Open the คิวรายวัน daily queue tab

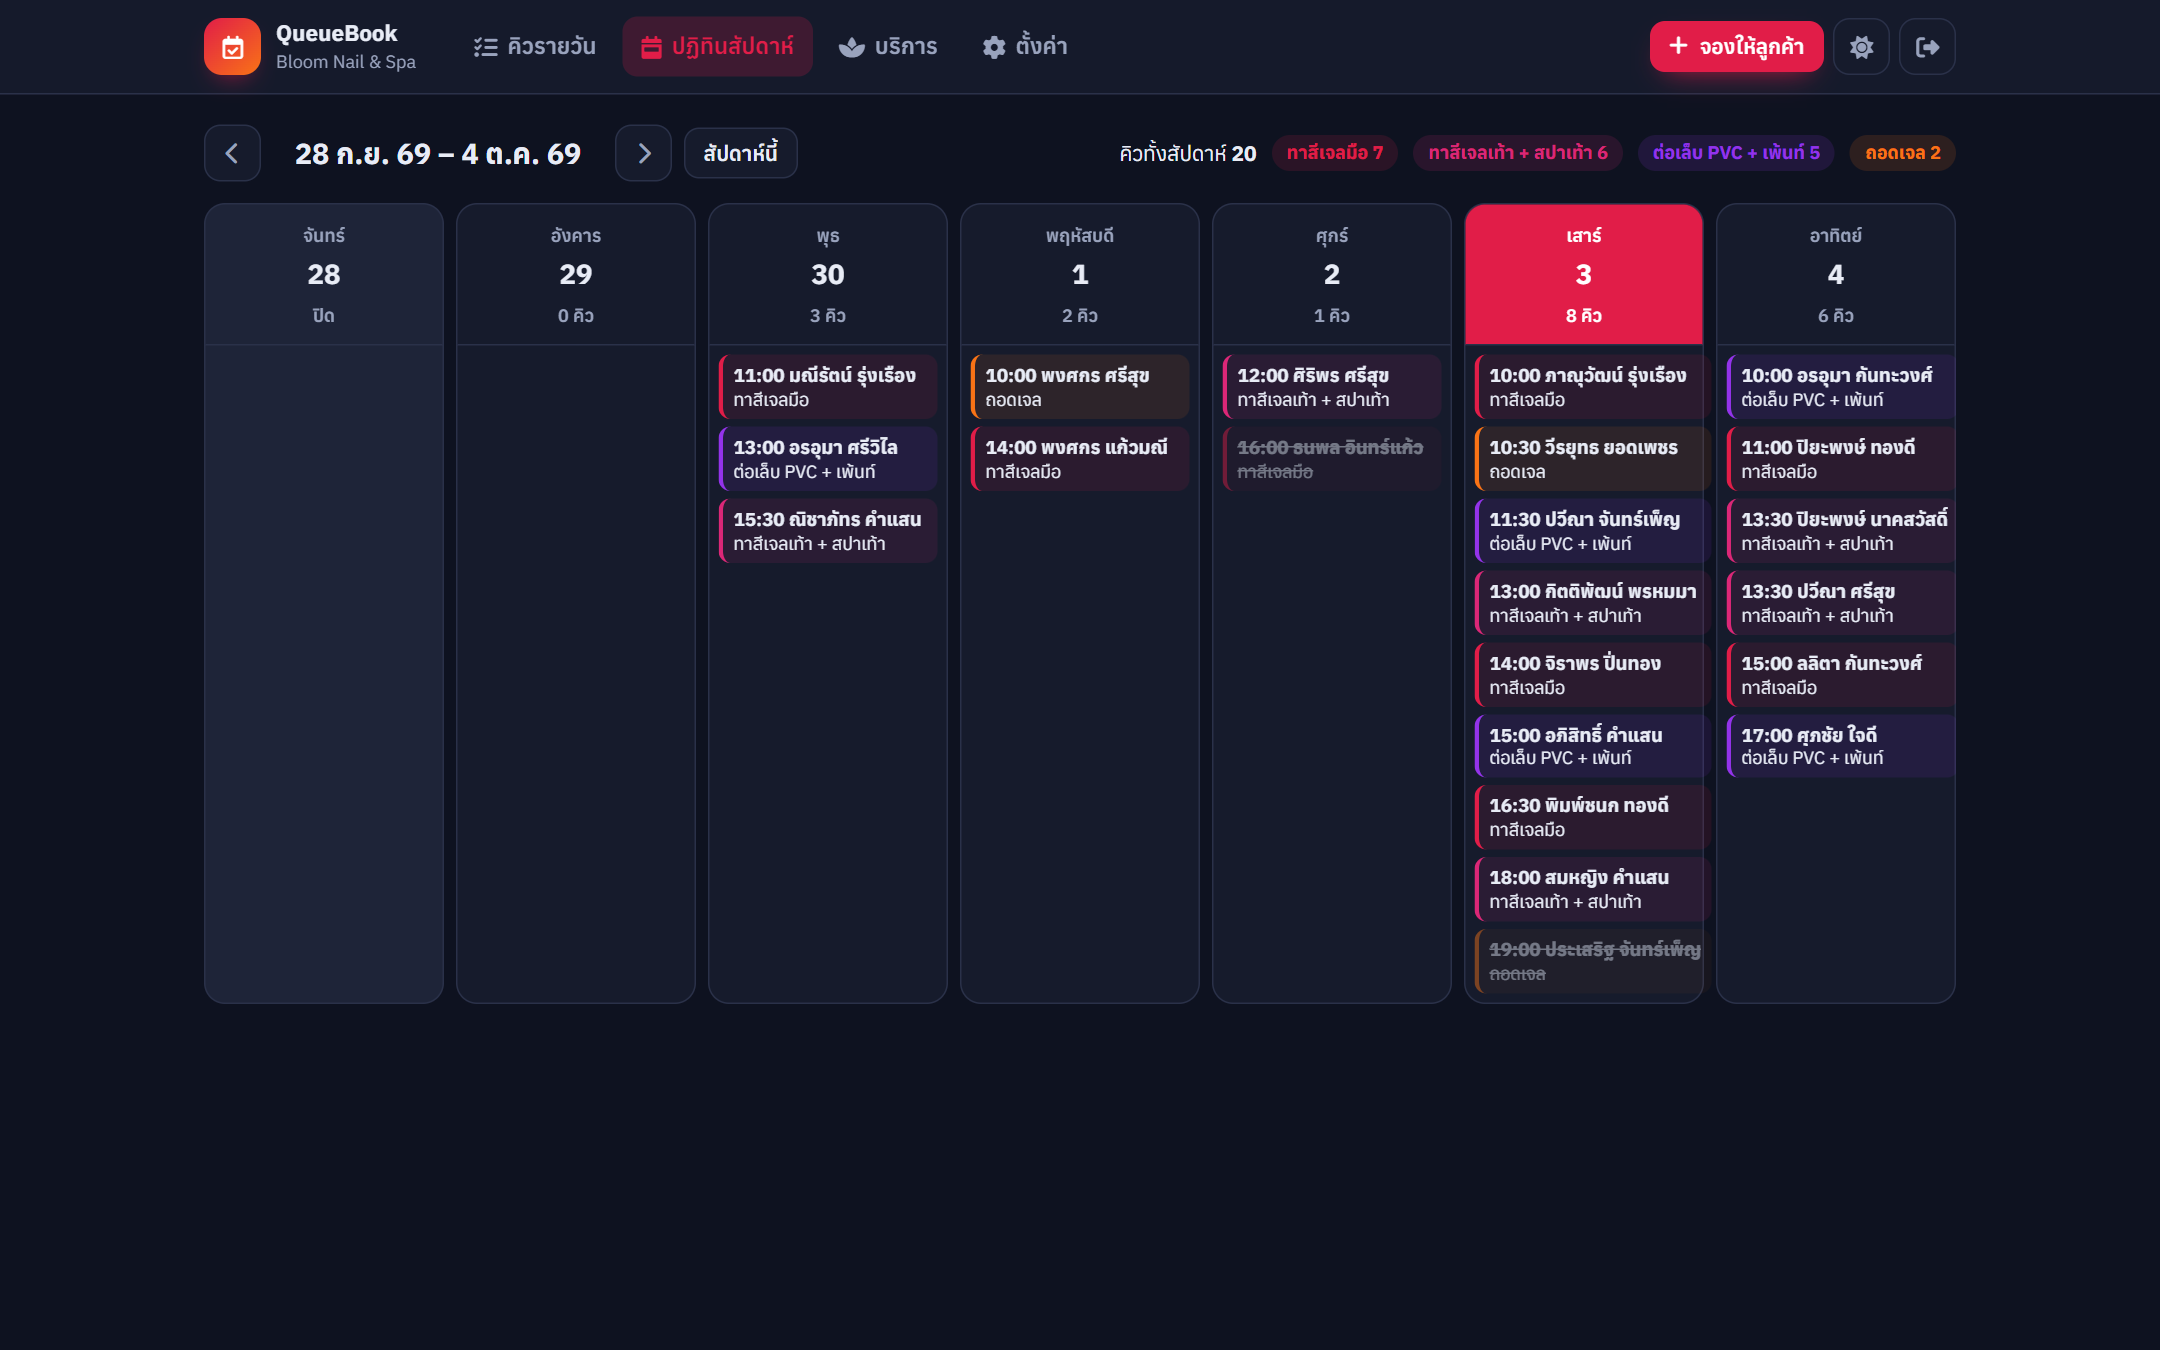[x=534, y=47]
